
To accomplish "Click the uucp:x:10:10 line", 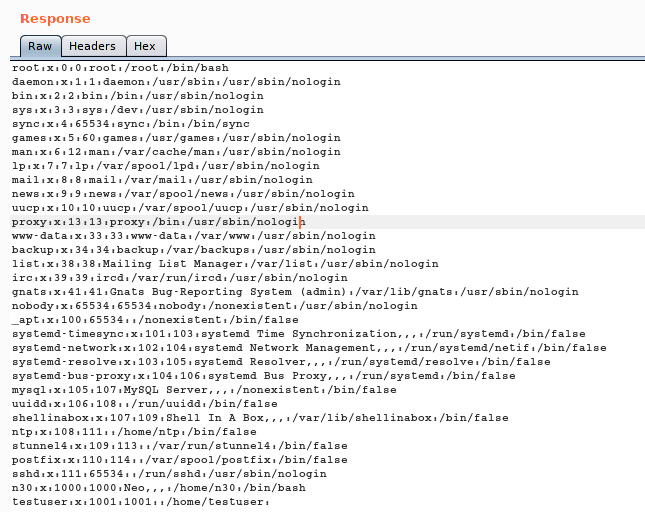I will click(x=190, y=208).
